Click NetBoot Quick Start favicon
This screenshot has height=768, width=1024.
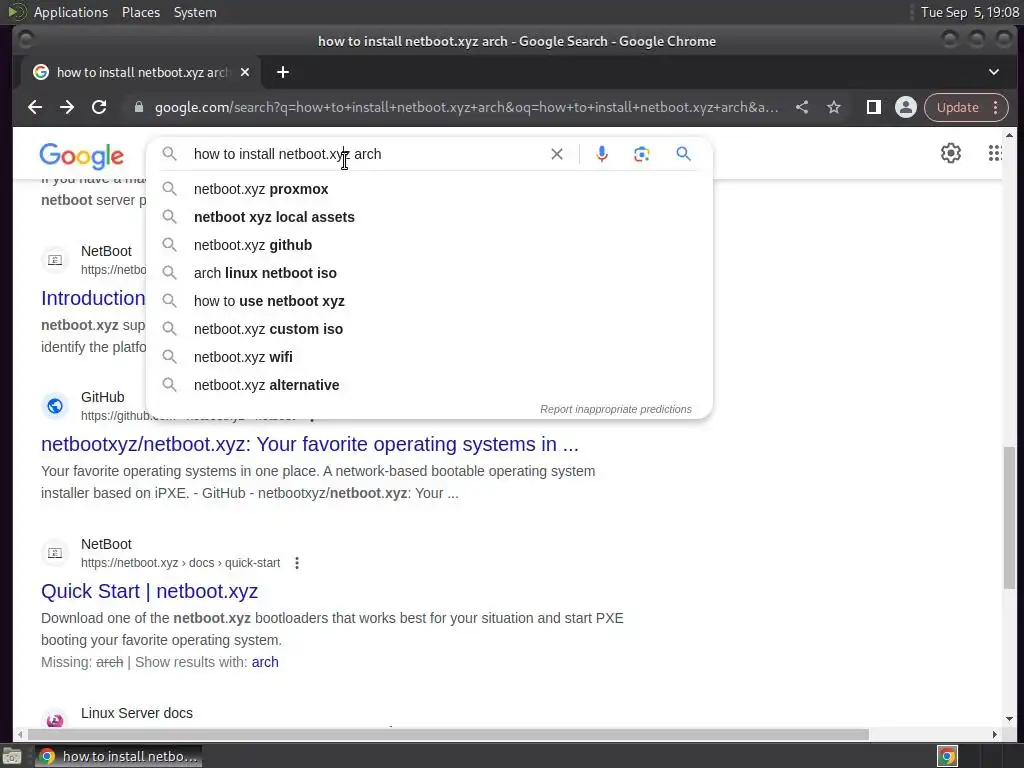[x=55, y=553]
